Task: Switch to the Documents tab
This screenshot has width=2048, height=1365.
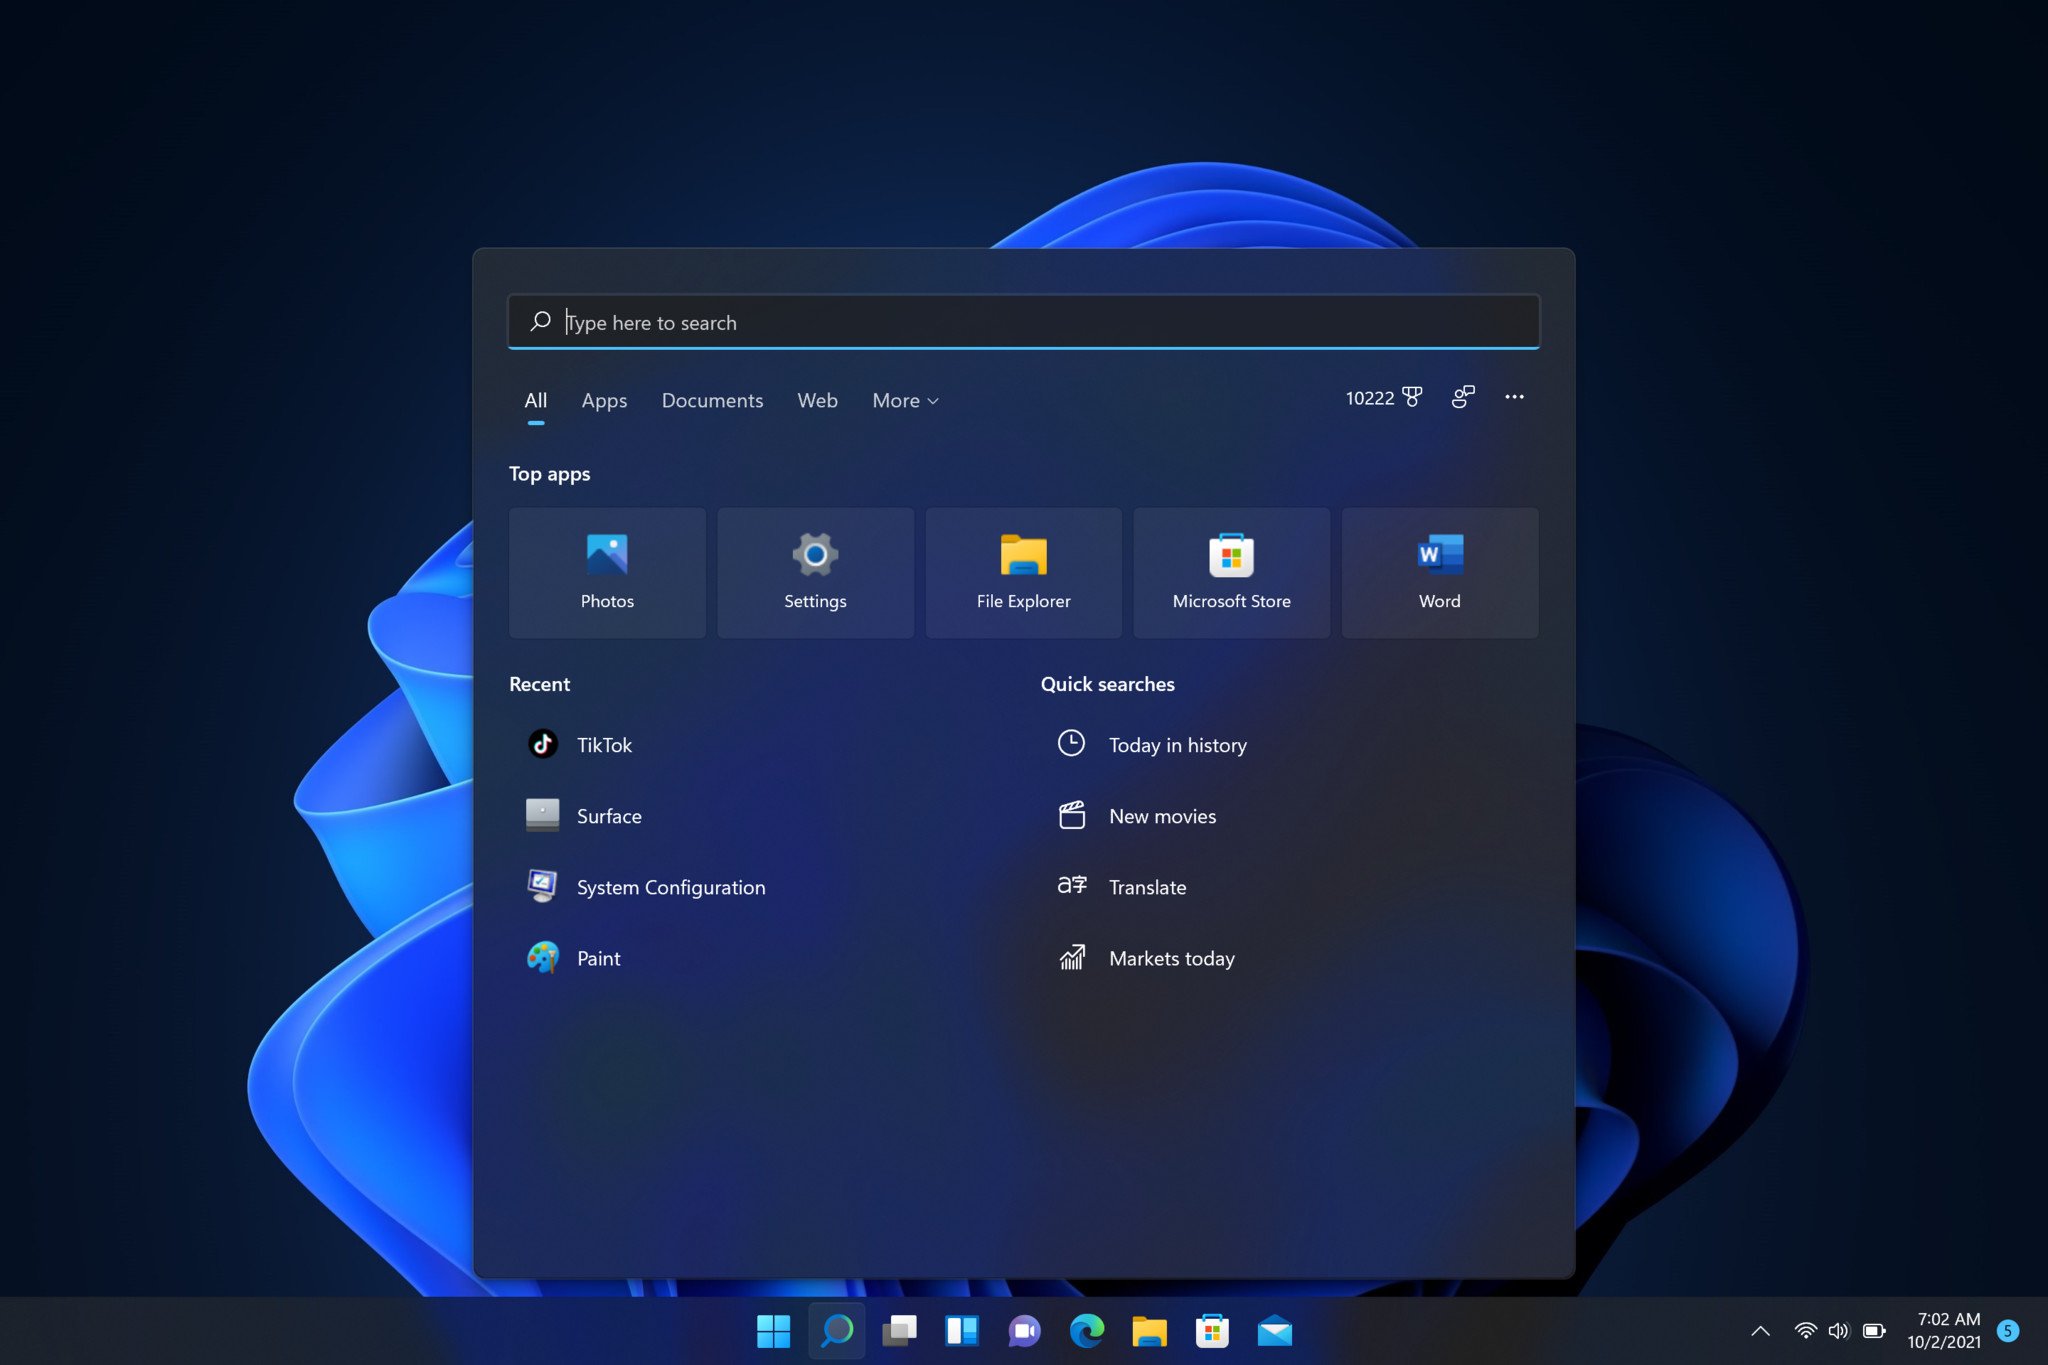Action: pos(712,400)
